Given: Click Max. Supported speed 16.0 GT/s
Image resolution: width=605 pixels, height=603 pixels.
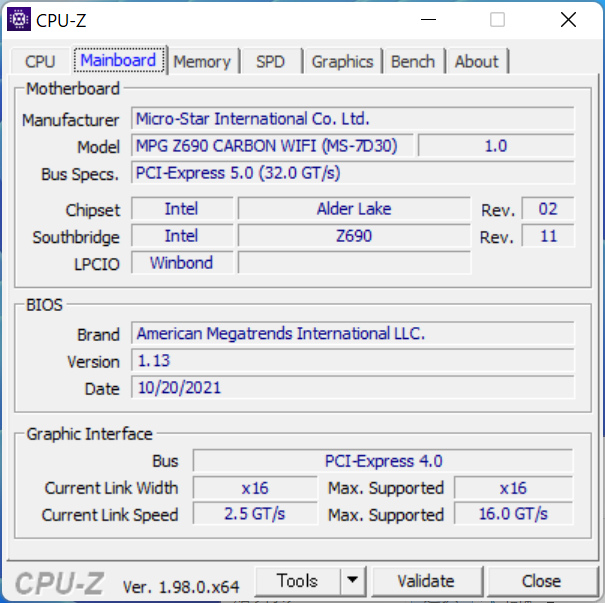Looking at the screenshot, I should click(514, 514).
